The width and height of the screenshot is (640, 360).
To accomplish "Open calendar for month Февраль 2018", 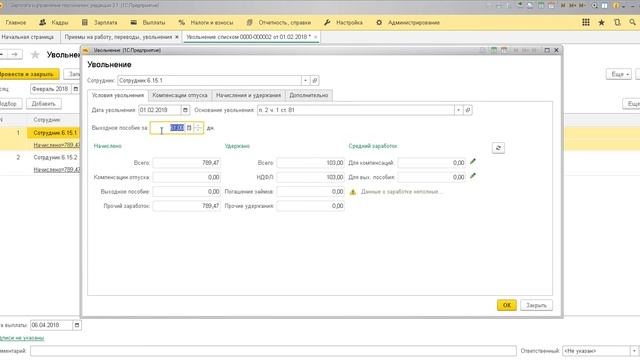I will pyautogui.click(x=76, y=89).
